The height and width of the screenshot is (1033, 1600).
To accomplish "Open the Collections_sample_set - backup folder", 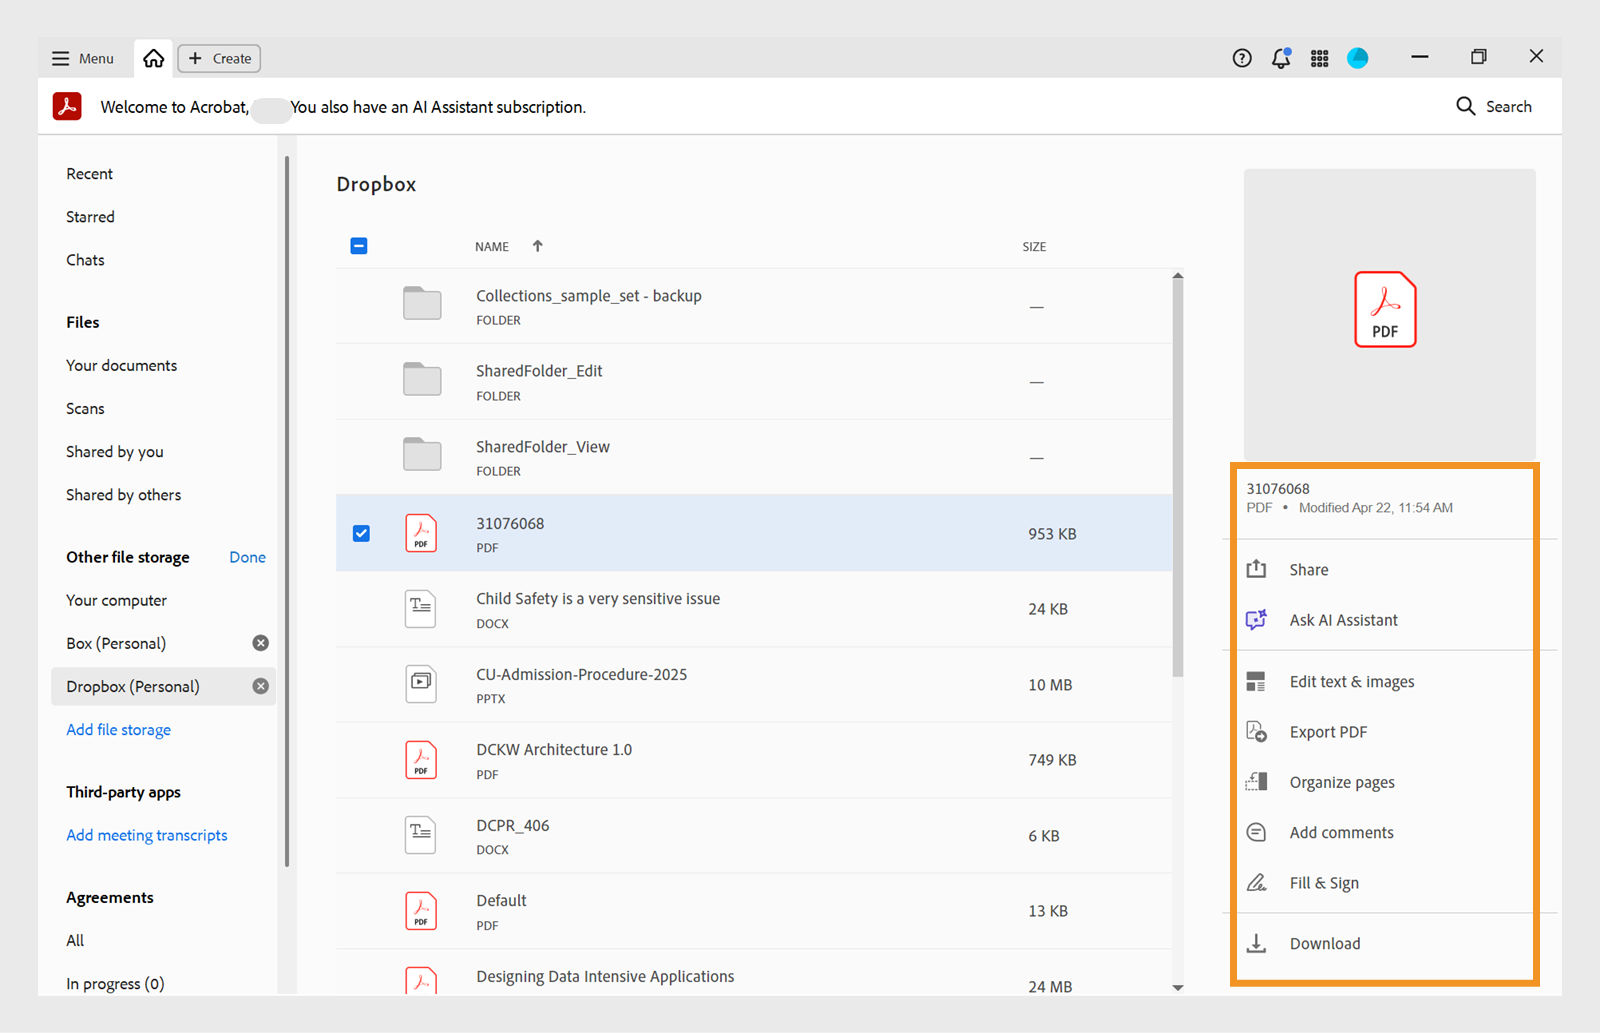I will pyautogui.click(x=588, y=296).
